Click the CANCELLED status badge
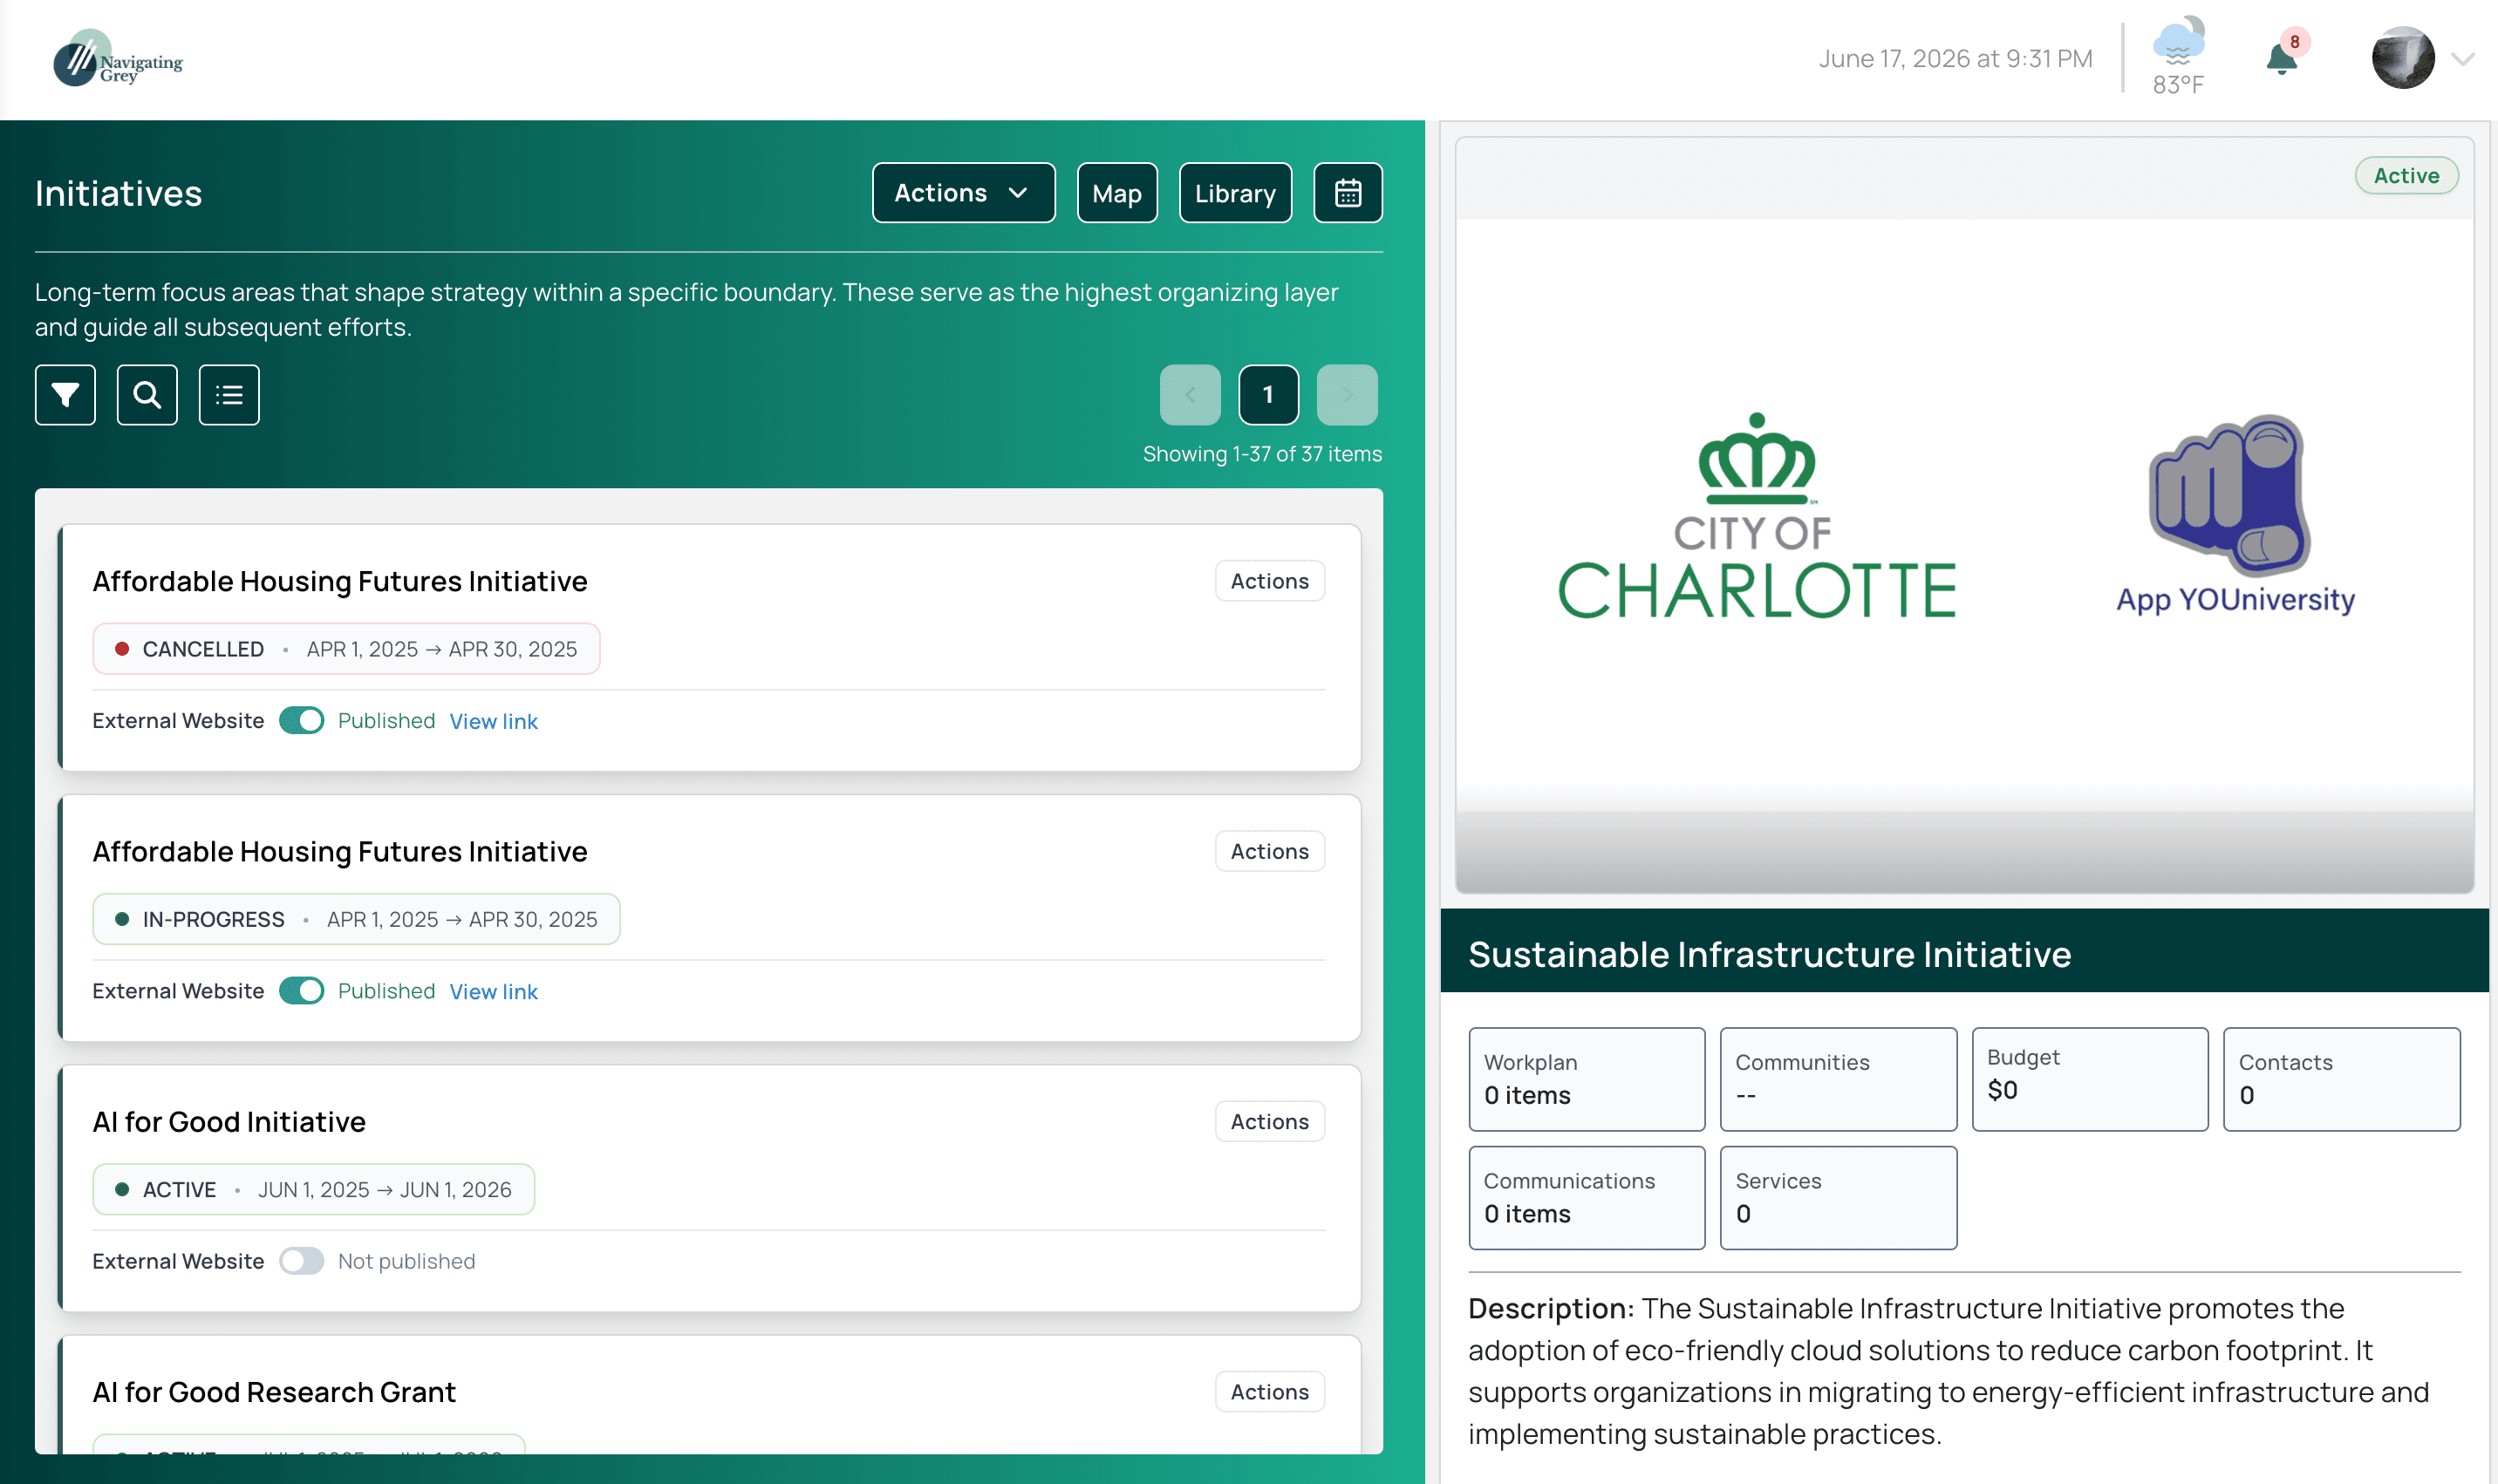The width and height of the screenshot is (2498, 1484). (346, 649)
